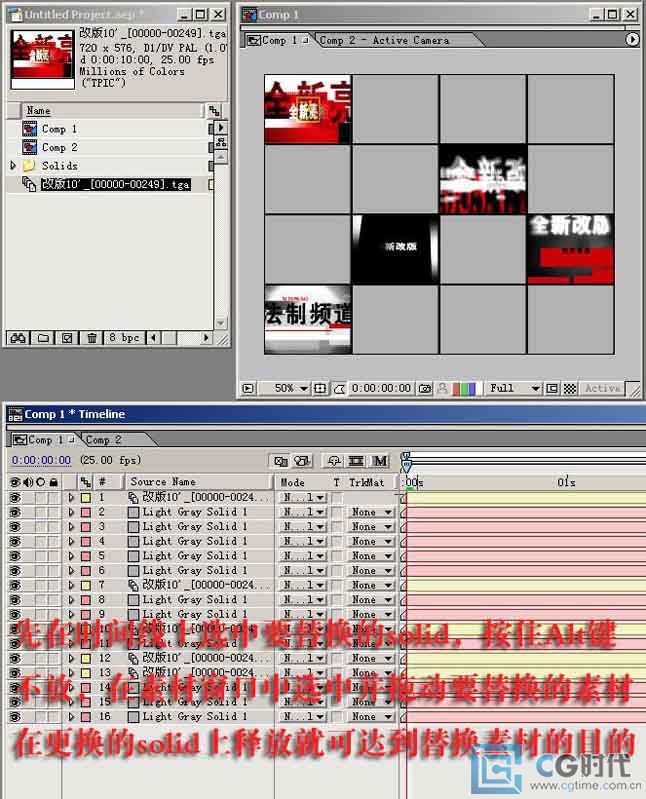Select layer 16 Light Gray Solid 1
The width and height of the screenshot is (646, 799).
click(x=195, y=716)
